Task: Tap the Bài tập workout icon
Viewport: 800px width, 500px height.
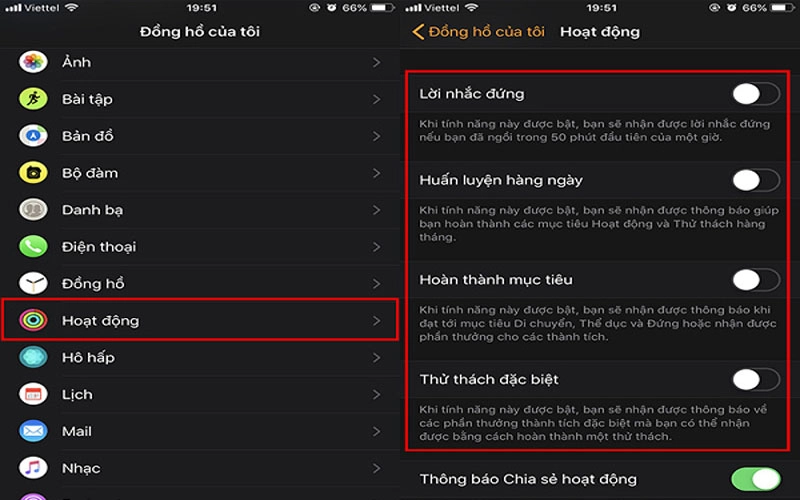Action: [x=33, y=99]
